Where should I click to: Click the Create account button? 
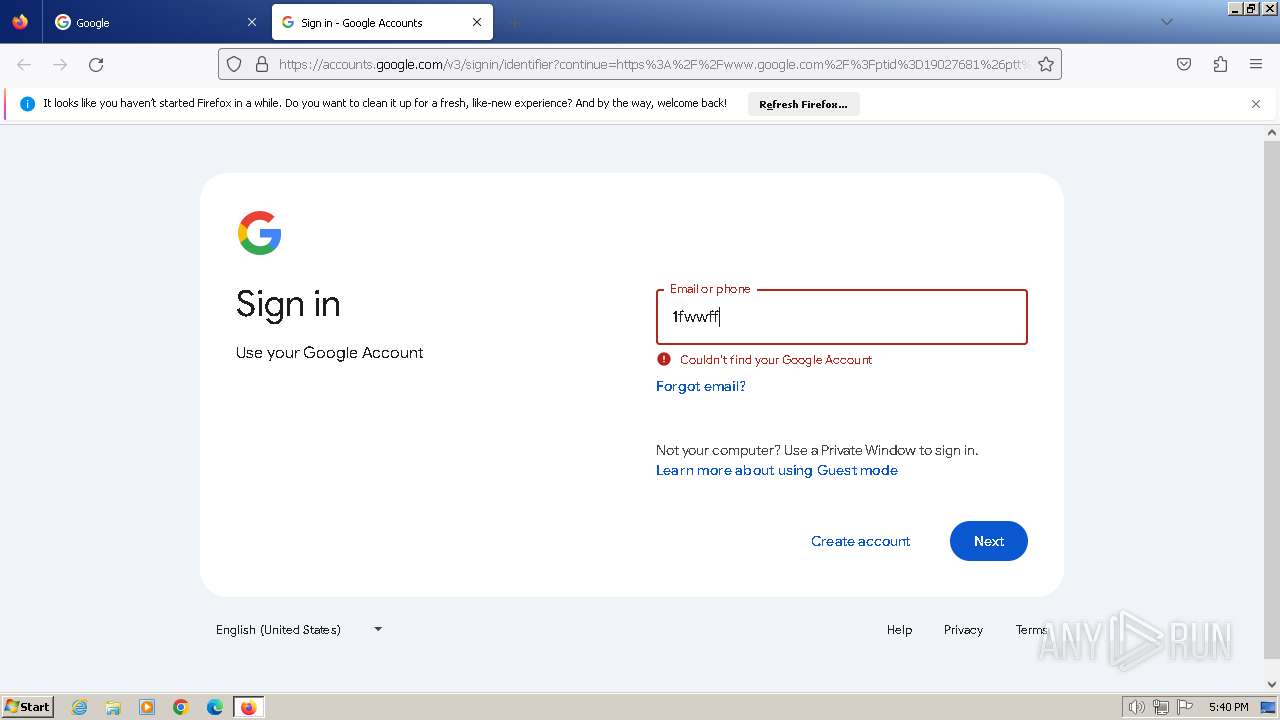point(861,541)
